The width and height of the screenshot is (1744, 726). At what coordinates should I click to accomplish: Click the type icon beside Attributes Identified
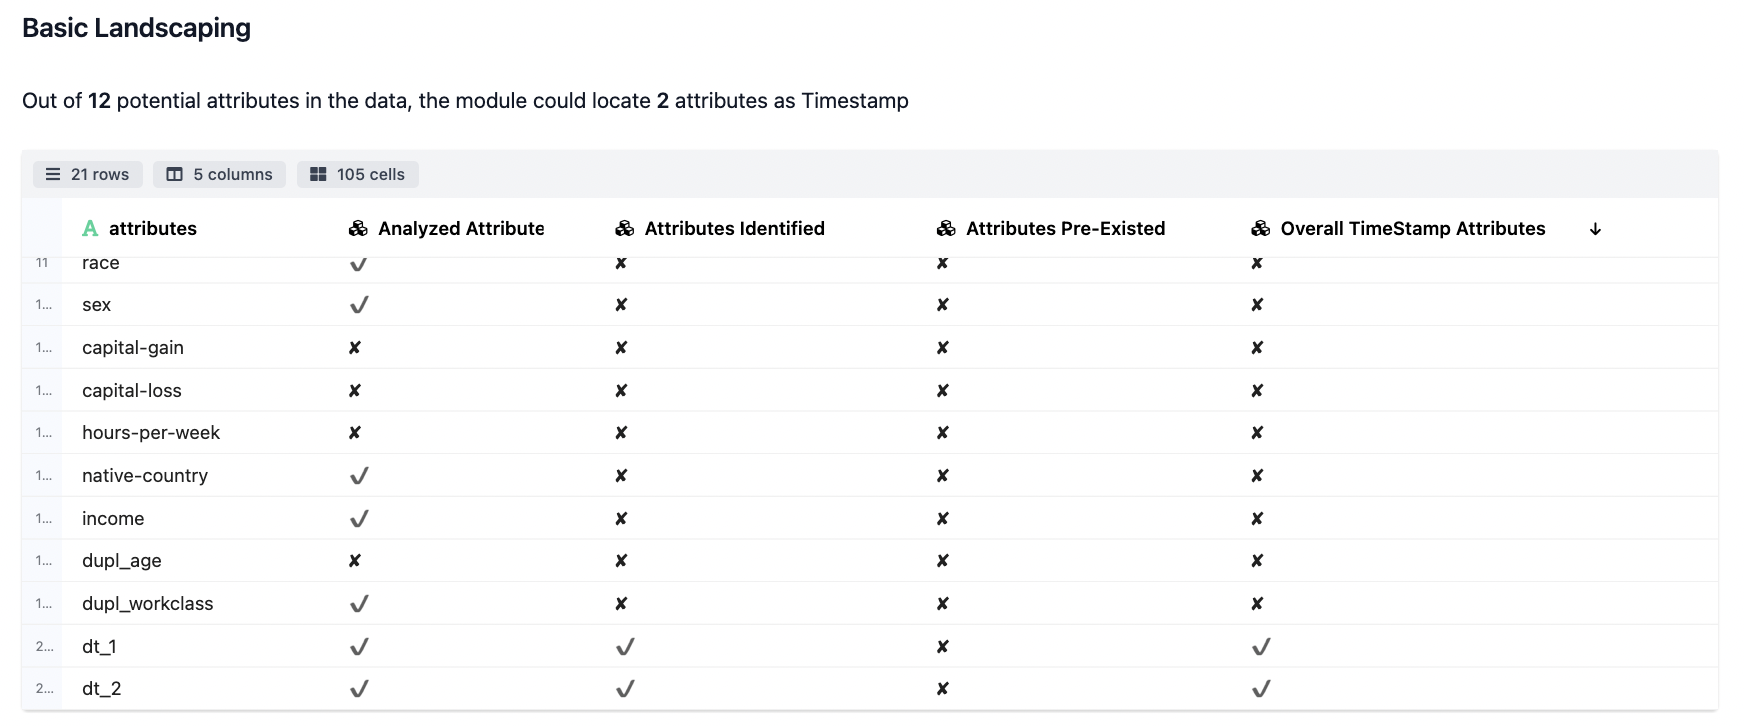[625, 228]
